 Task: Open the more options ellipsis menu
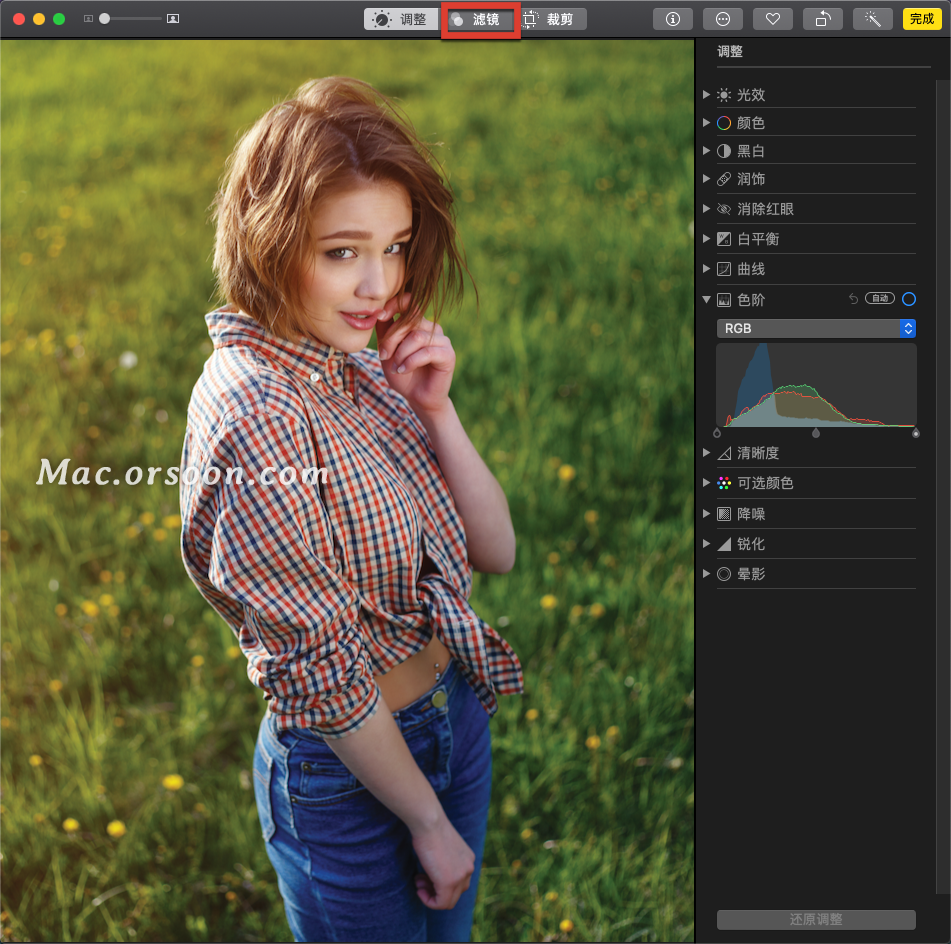[722, 19]
